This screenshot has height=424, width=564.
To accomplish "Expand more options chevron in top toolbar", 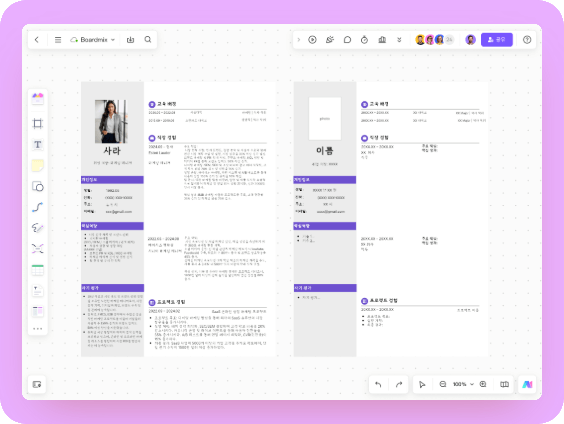I will tap(399, 40).
